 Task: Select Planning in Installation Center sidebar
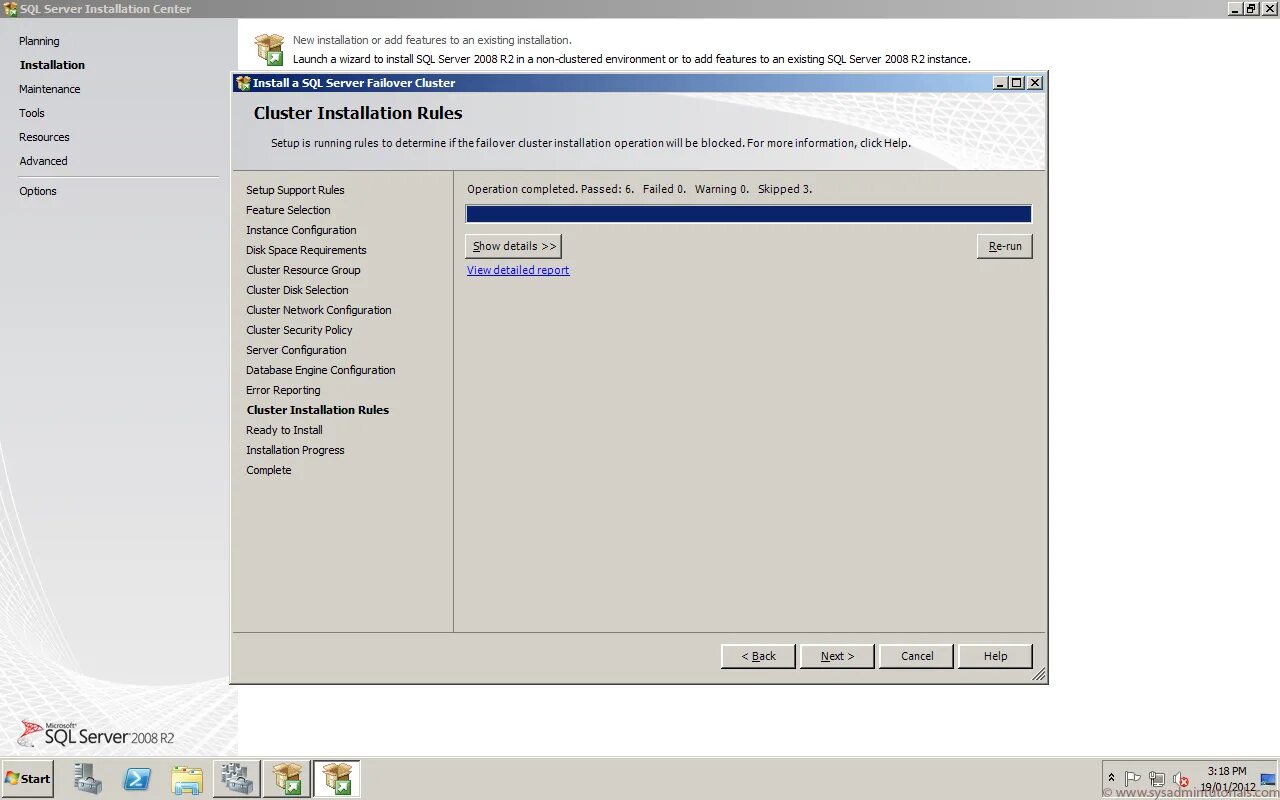[39, 41]
